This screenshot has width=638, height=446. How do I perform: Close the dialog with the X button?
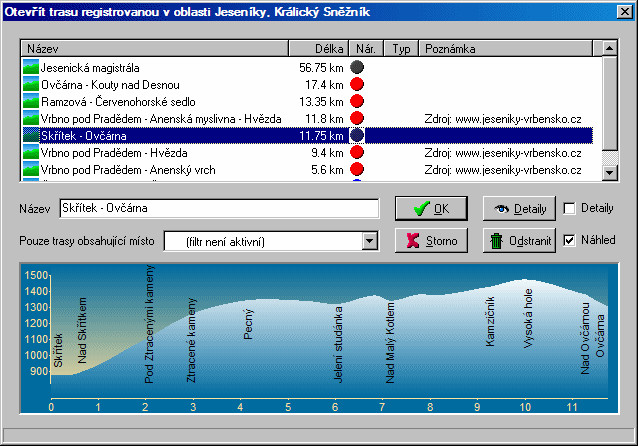[x=625, y=11]
